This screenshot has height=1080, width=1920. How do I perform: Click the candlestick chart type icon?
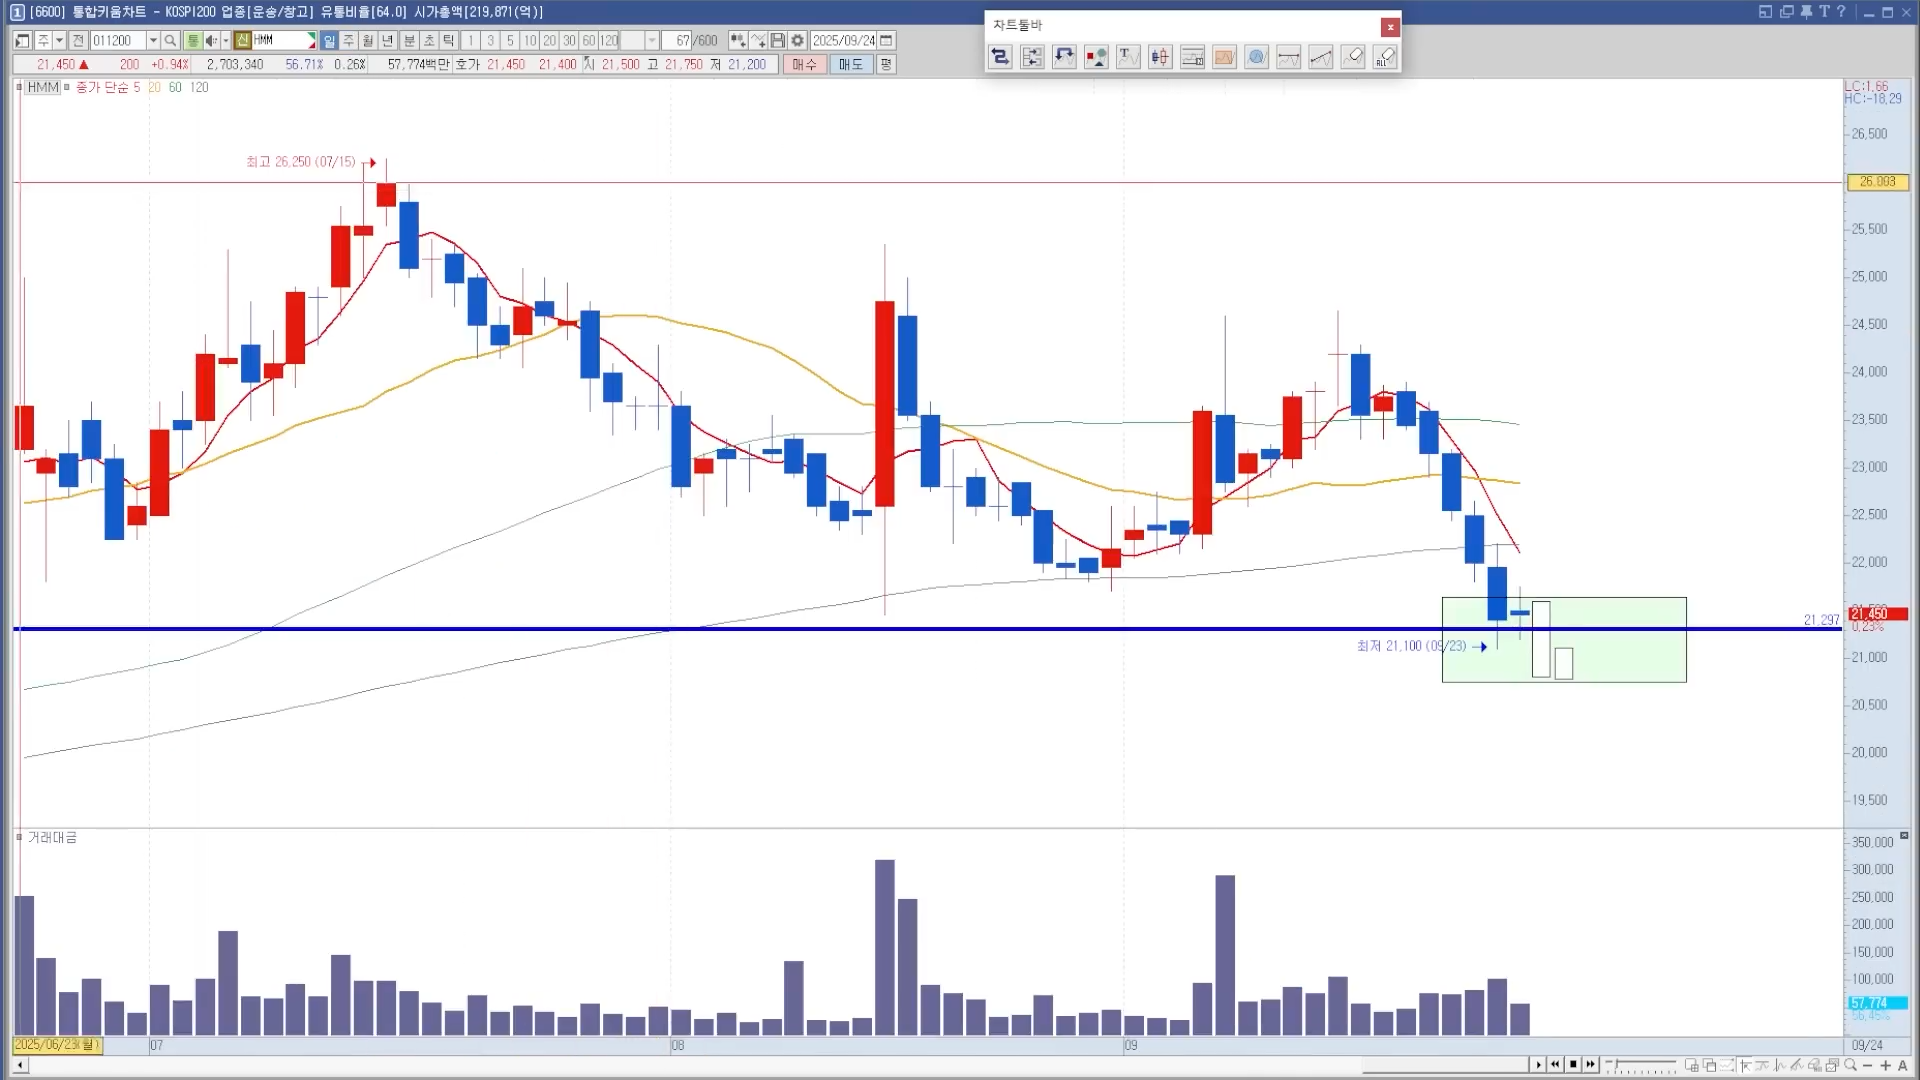point(1160,57)
